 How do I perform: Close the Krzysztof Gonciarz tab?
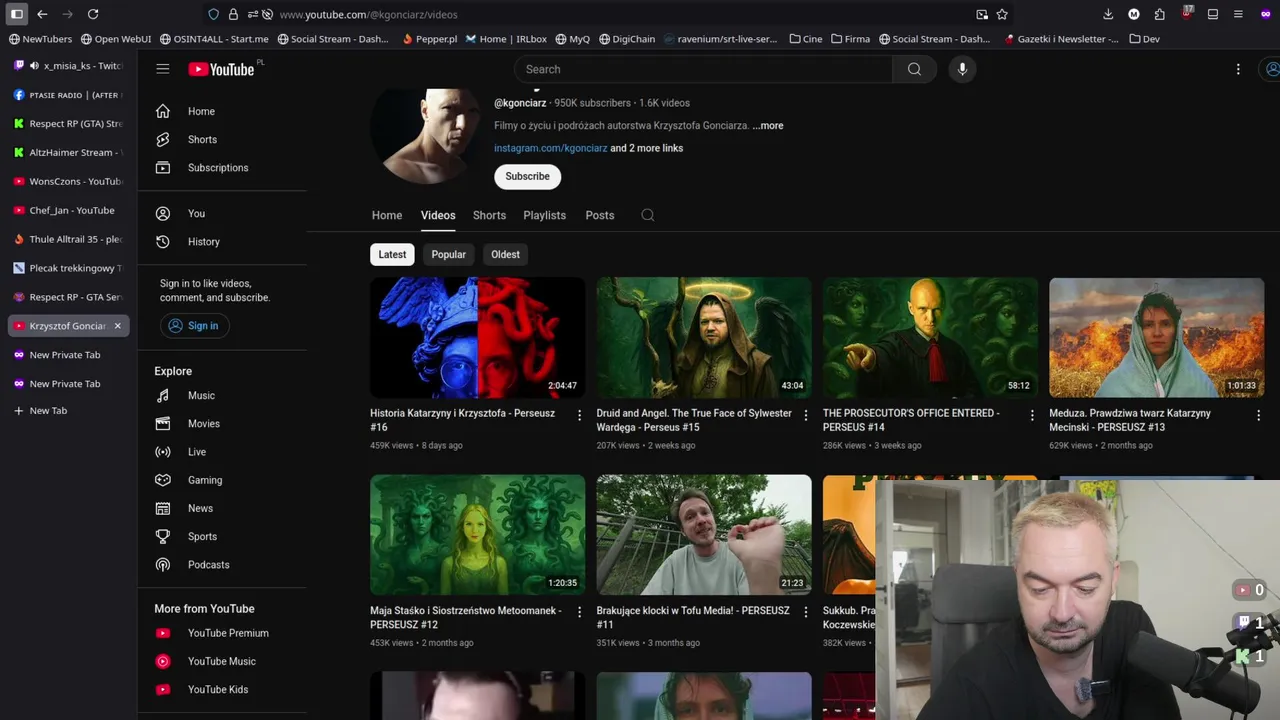[117, 326]
